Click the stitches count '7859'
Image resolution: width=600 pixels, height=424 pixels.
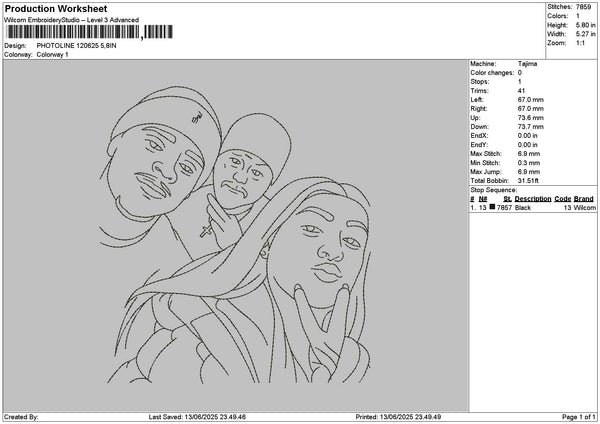pyautogui.click(x=584, y=7)
